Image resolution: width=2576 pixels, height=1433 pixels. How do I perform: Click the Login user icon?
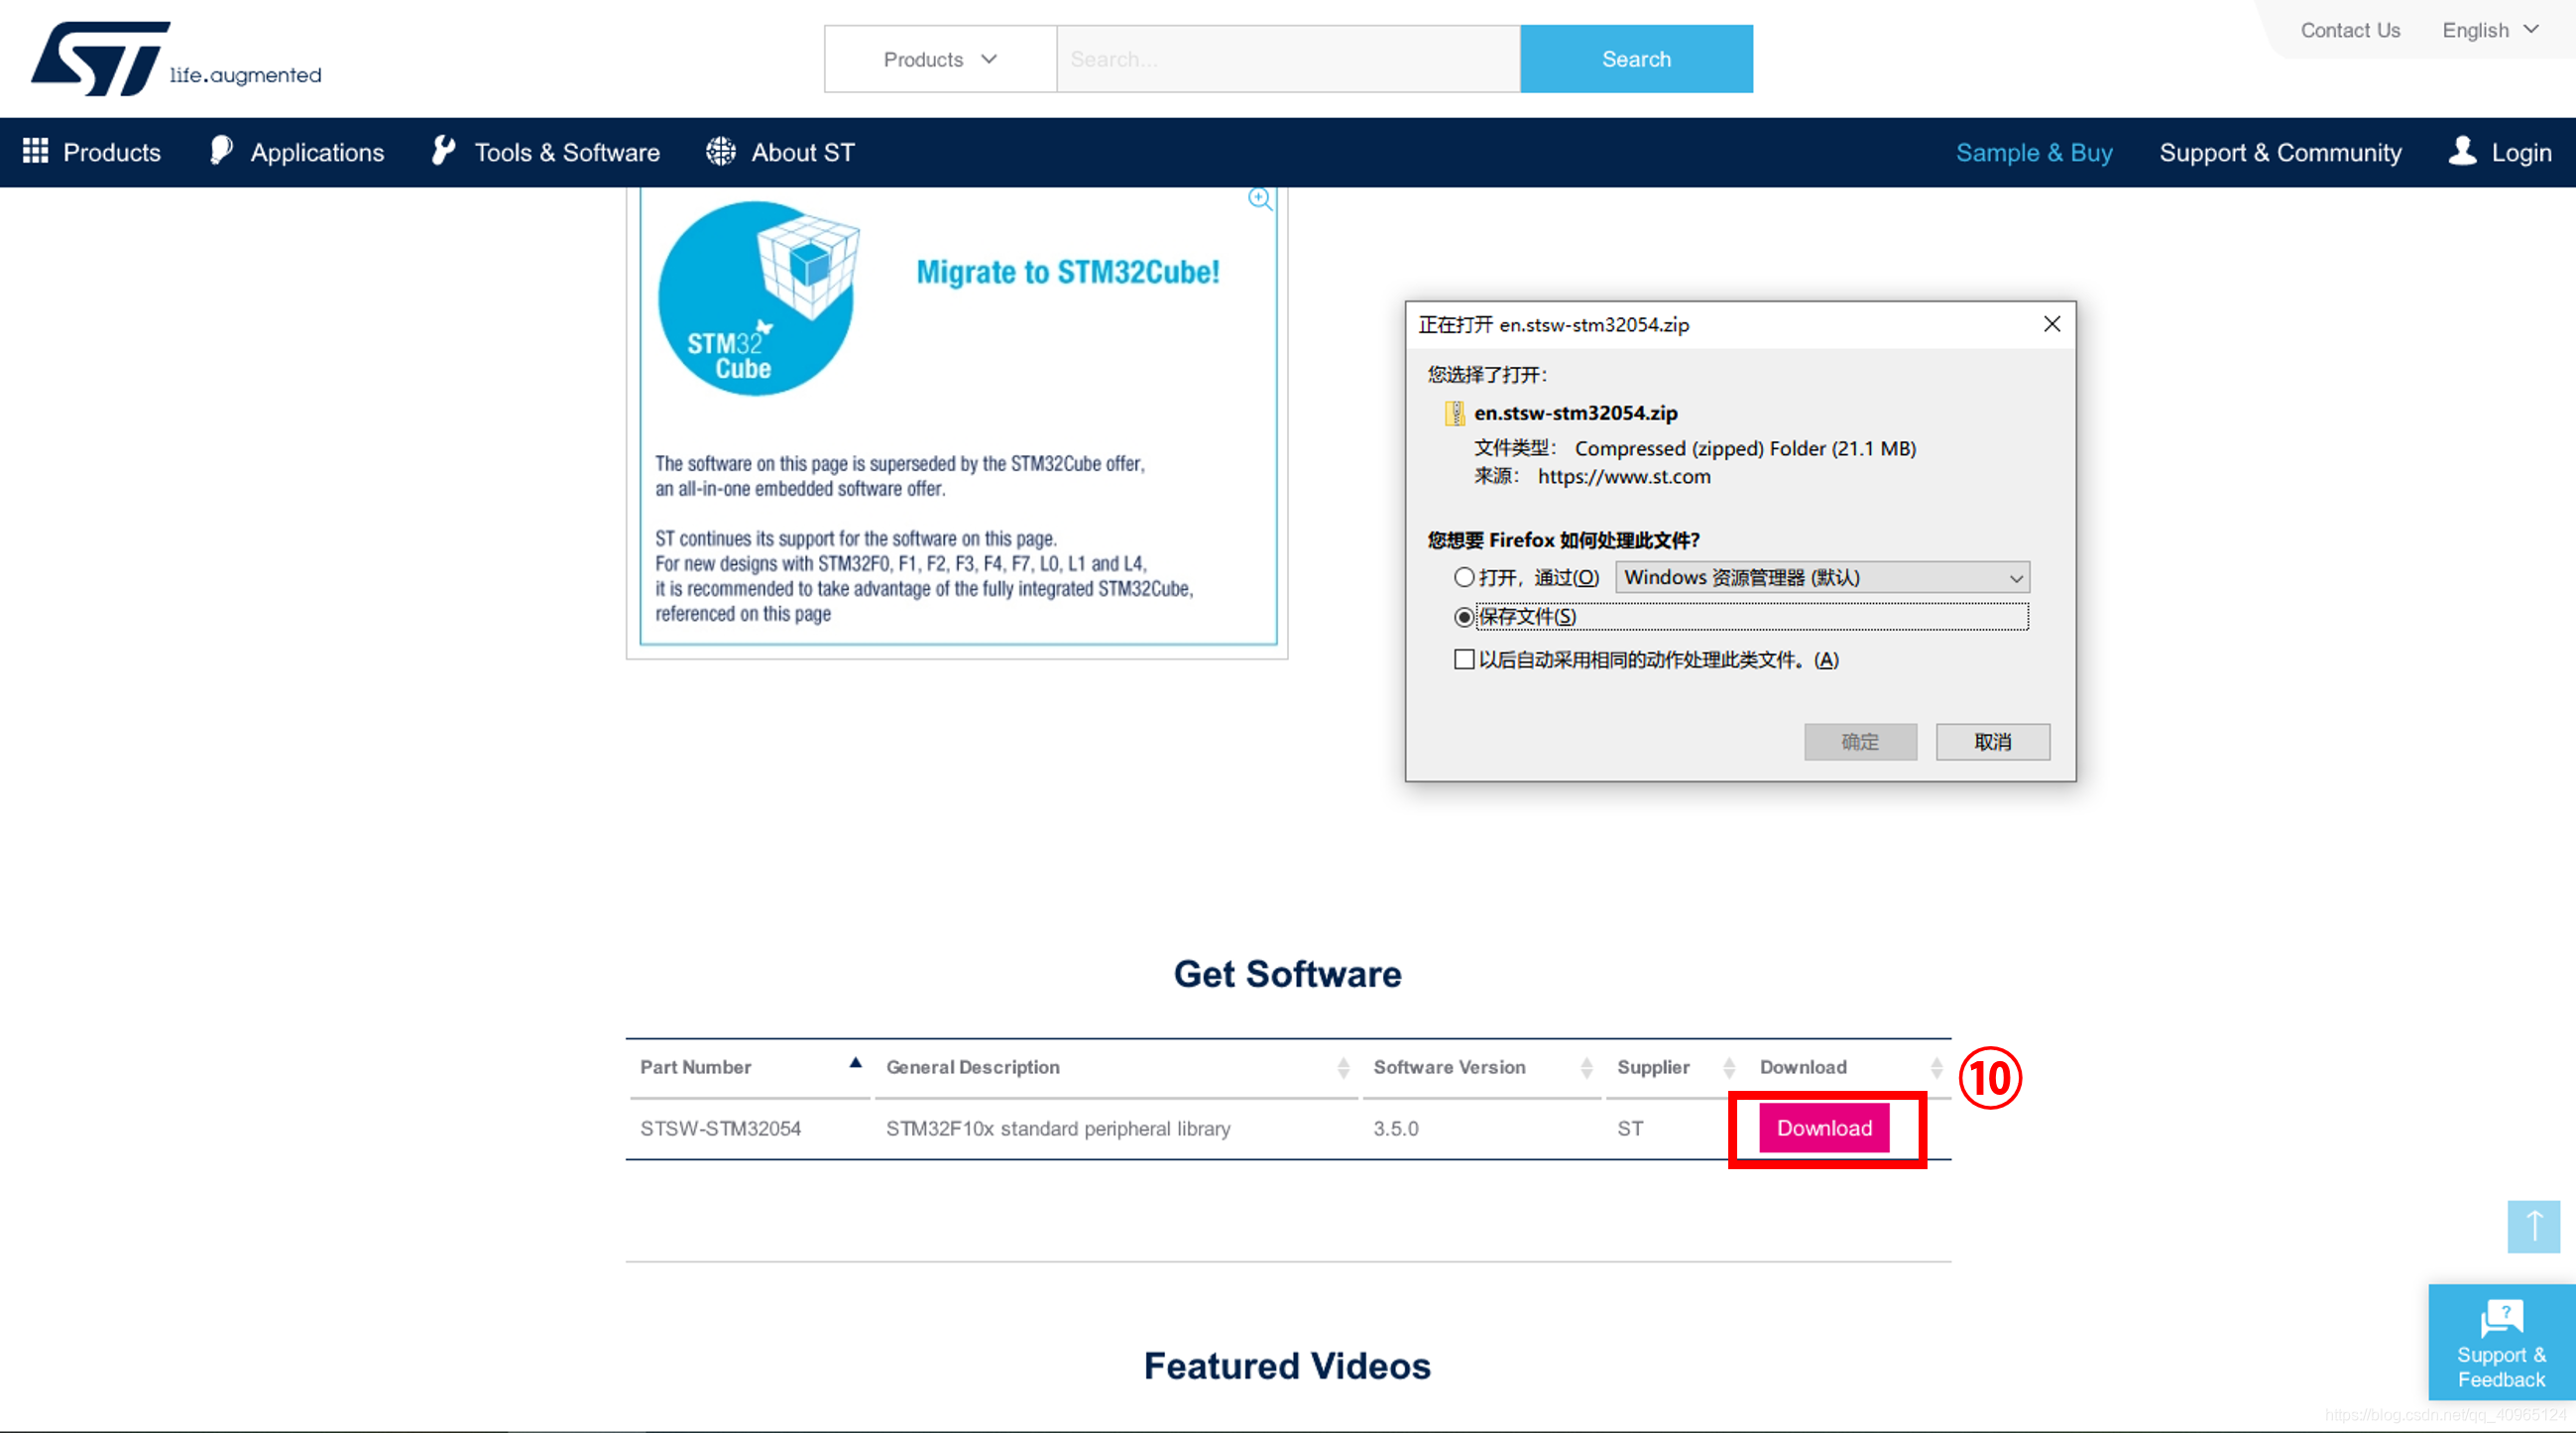pos(2462,151)
